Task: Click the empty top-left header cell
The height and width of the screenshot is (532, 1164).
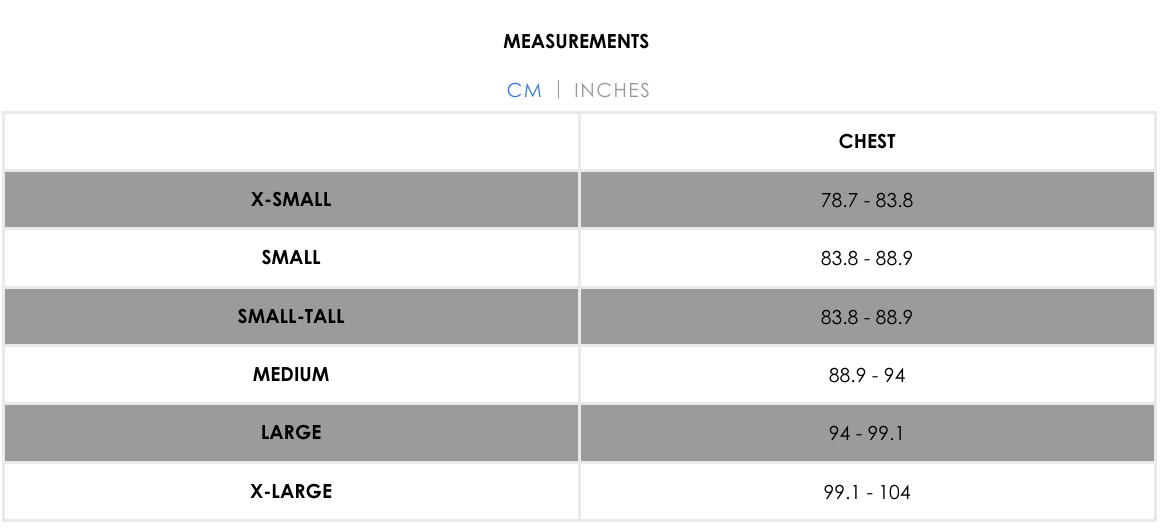Action: pyautogui.click(x=291, y=142)
